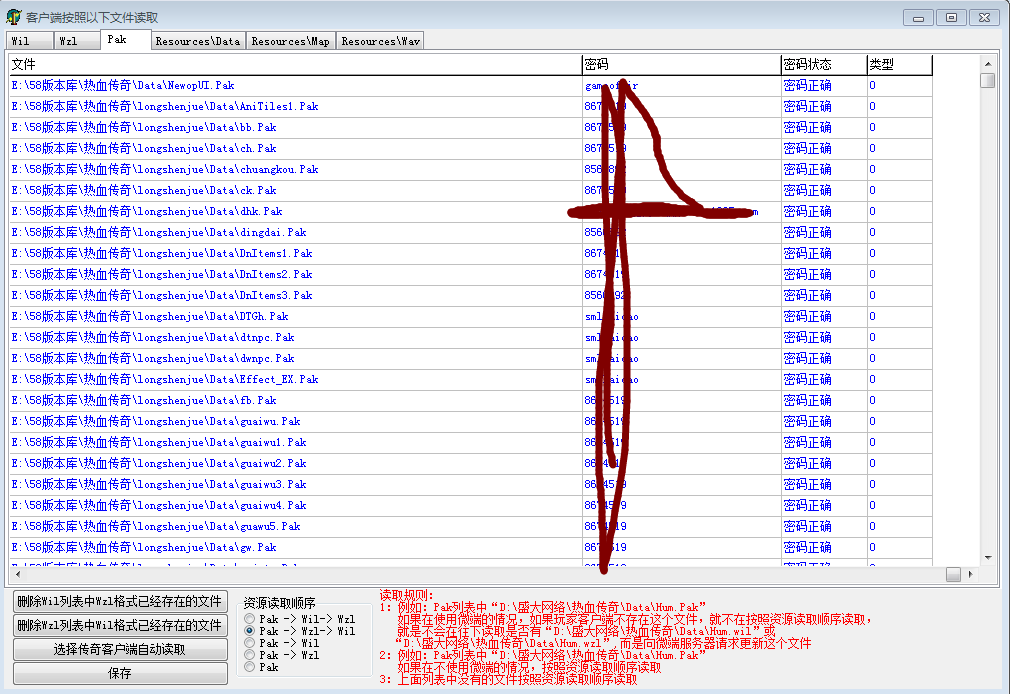Select the DTGh.Pak file row

pos(471,316)
